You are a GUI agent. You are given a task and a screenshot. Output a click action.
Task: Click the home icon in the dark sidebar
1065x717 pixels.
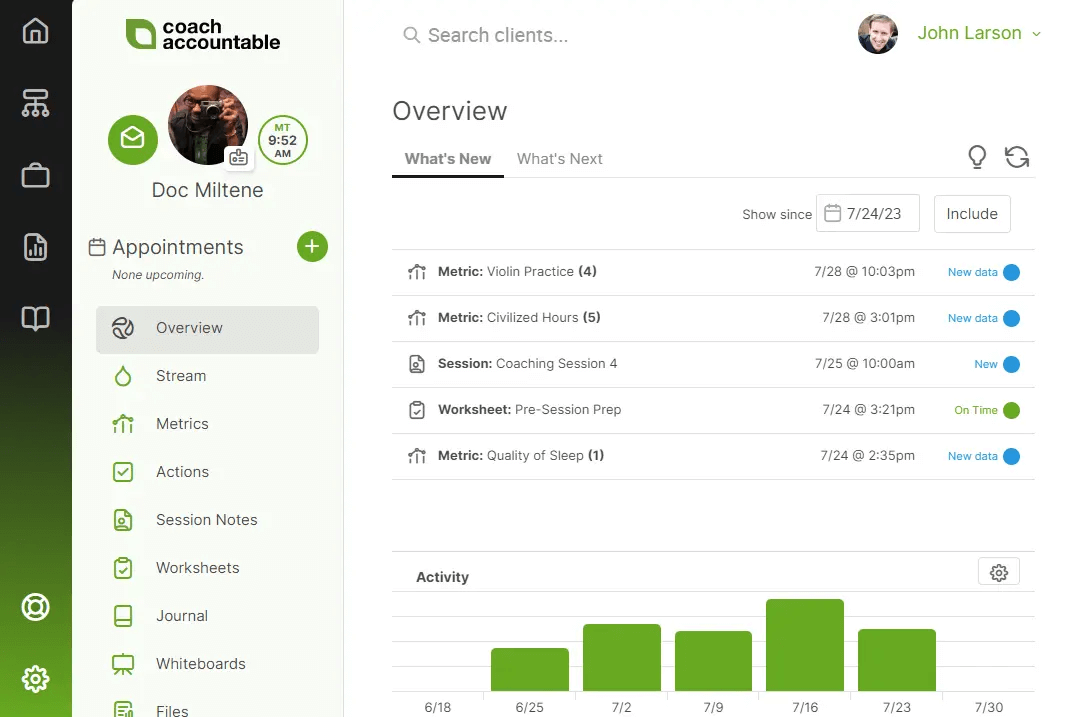click(36, 31)
